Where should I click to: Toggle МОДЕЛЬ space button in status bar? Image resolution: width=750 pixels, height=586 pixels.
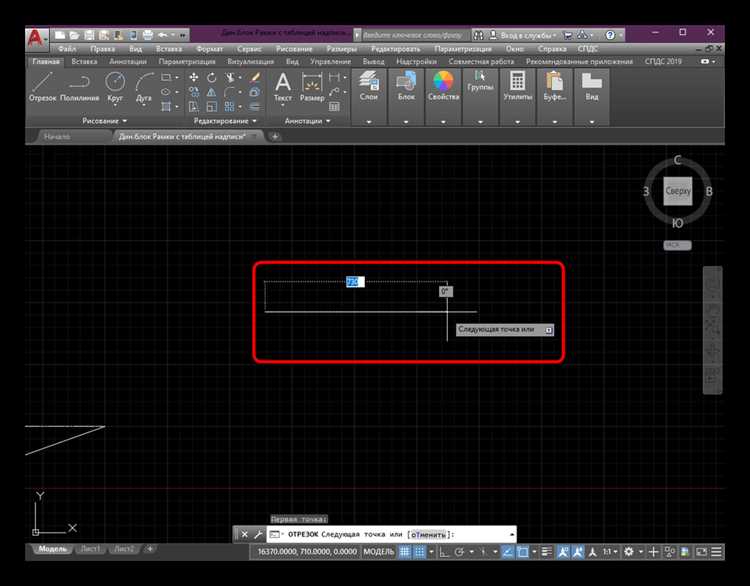click(x=378, y=552)
